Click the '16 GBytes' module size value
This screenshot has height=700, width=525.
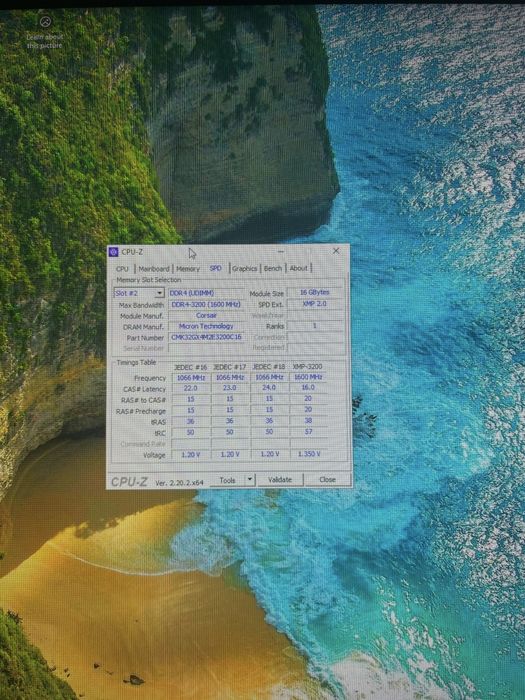click(315, 292)
